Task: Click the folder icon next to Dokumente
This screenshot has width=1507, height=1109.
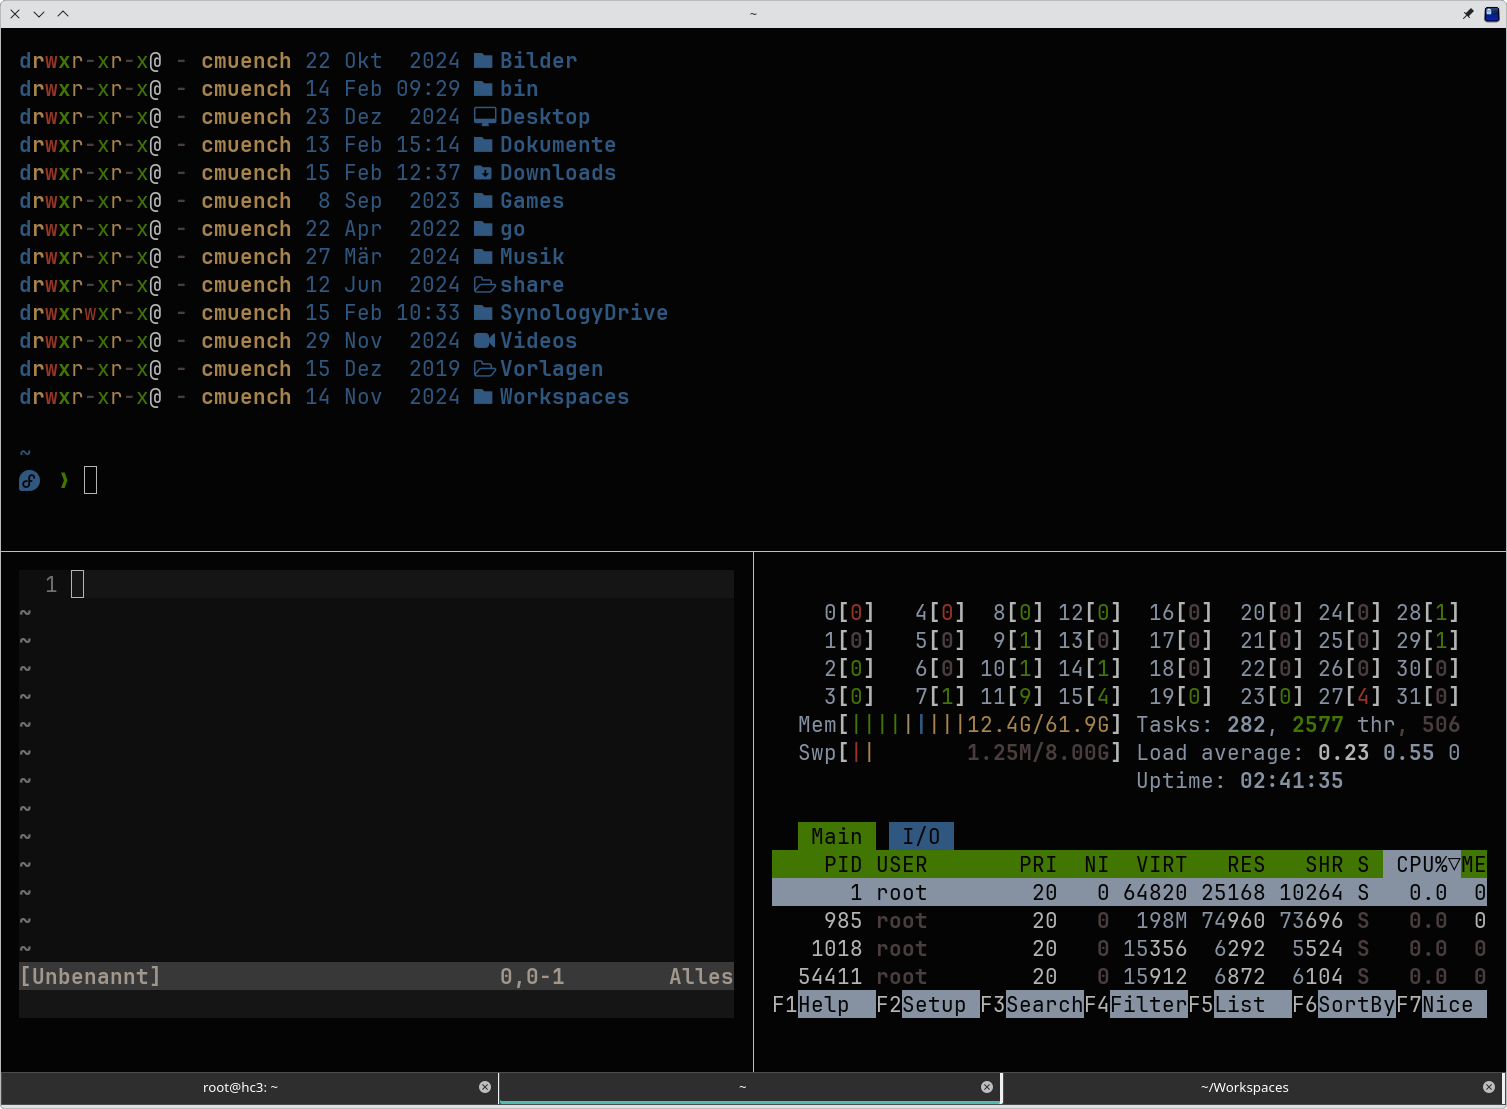Action: pyautogui.click(x=483, y=145)
